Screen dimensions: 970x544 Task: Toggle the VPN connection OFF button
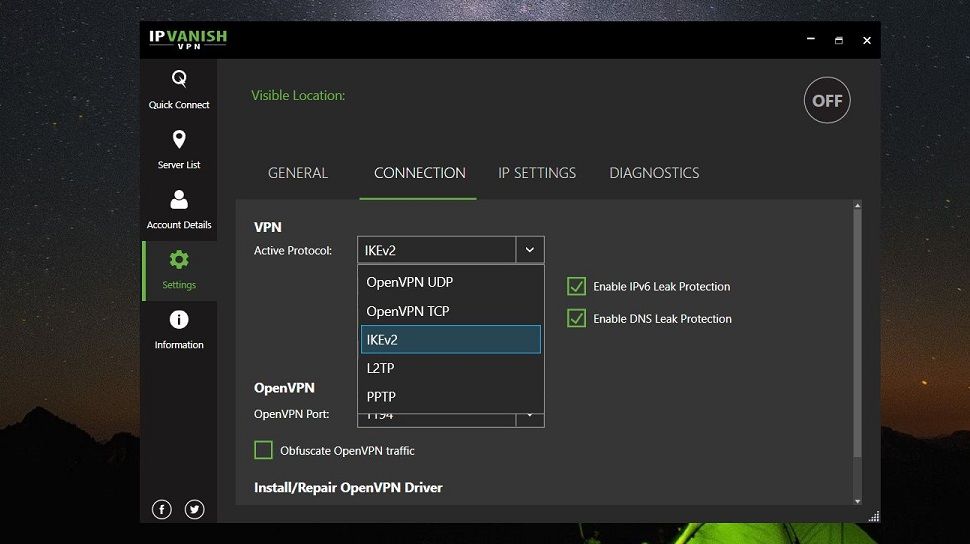[827, 100]
